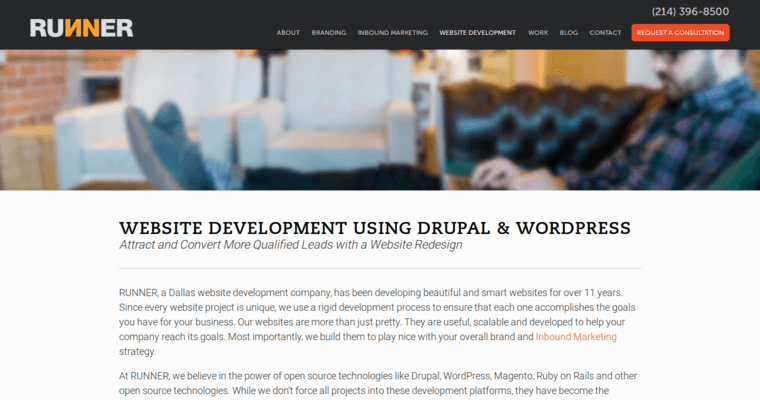Click the italic Attract and Convert subtitle
Viewport: 760px width, 400px height.
point(290,245)
